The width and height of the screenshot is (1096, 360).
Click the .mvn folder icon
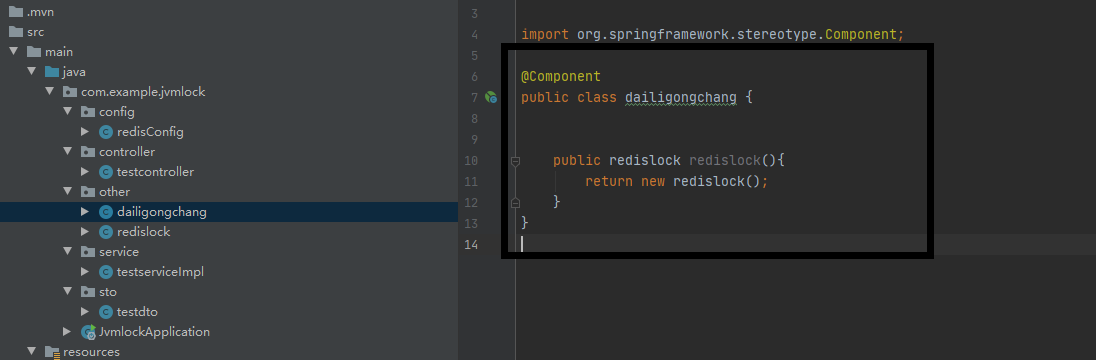point(15,12)
